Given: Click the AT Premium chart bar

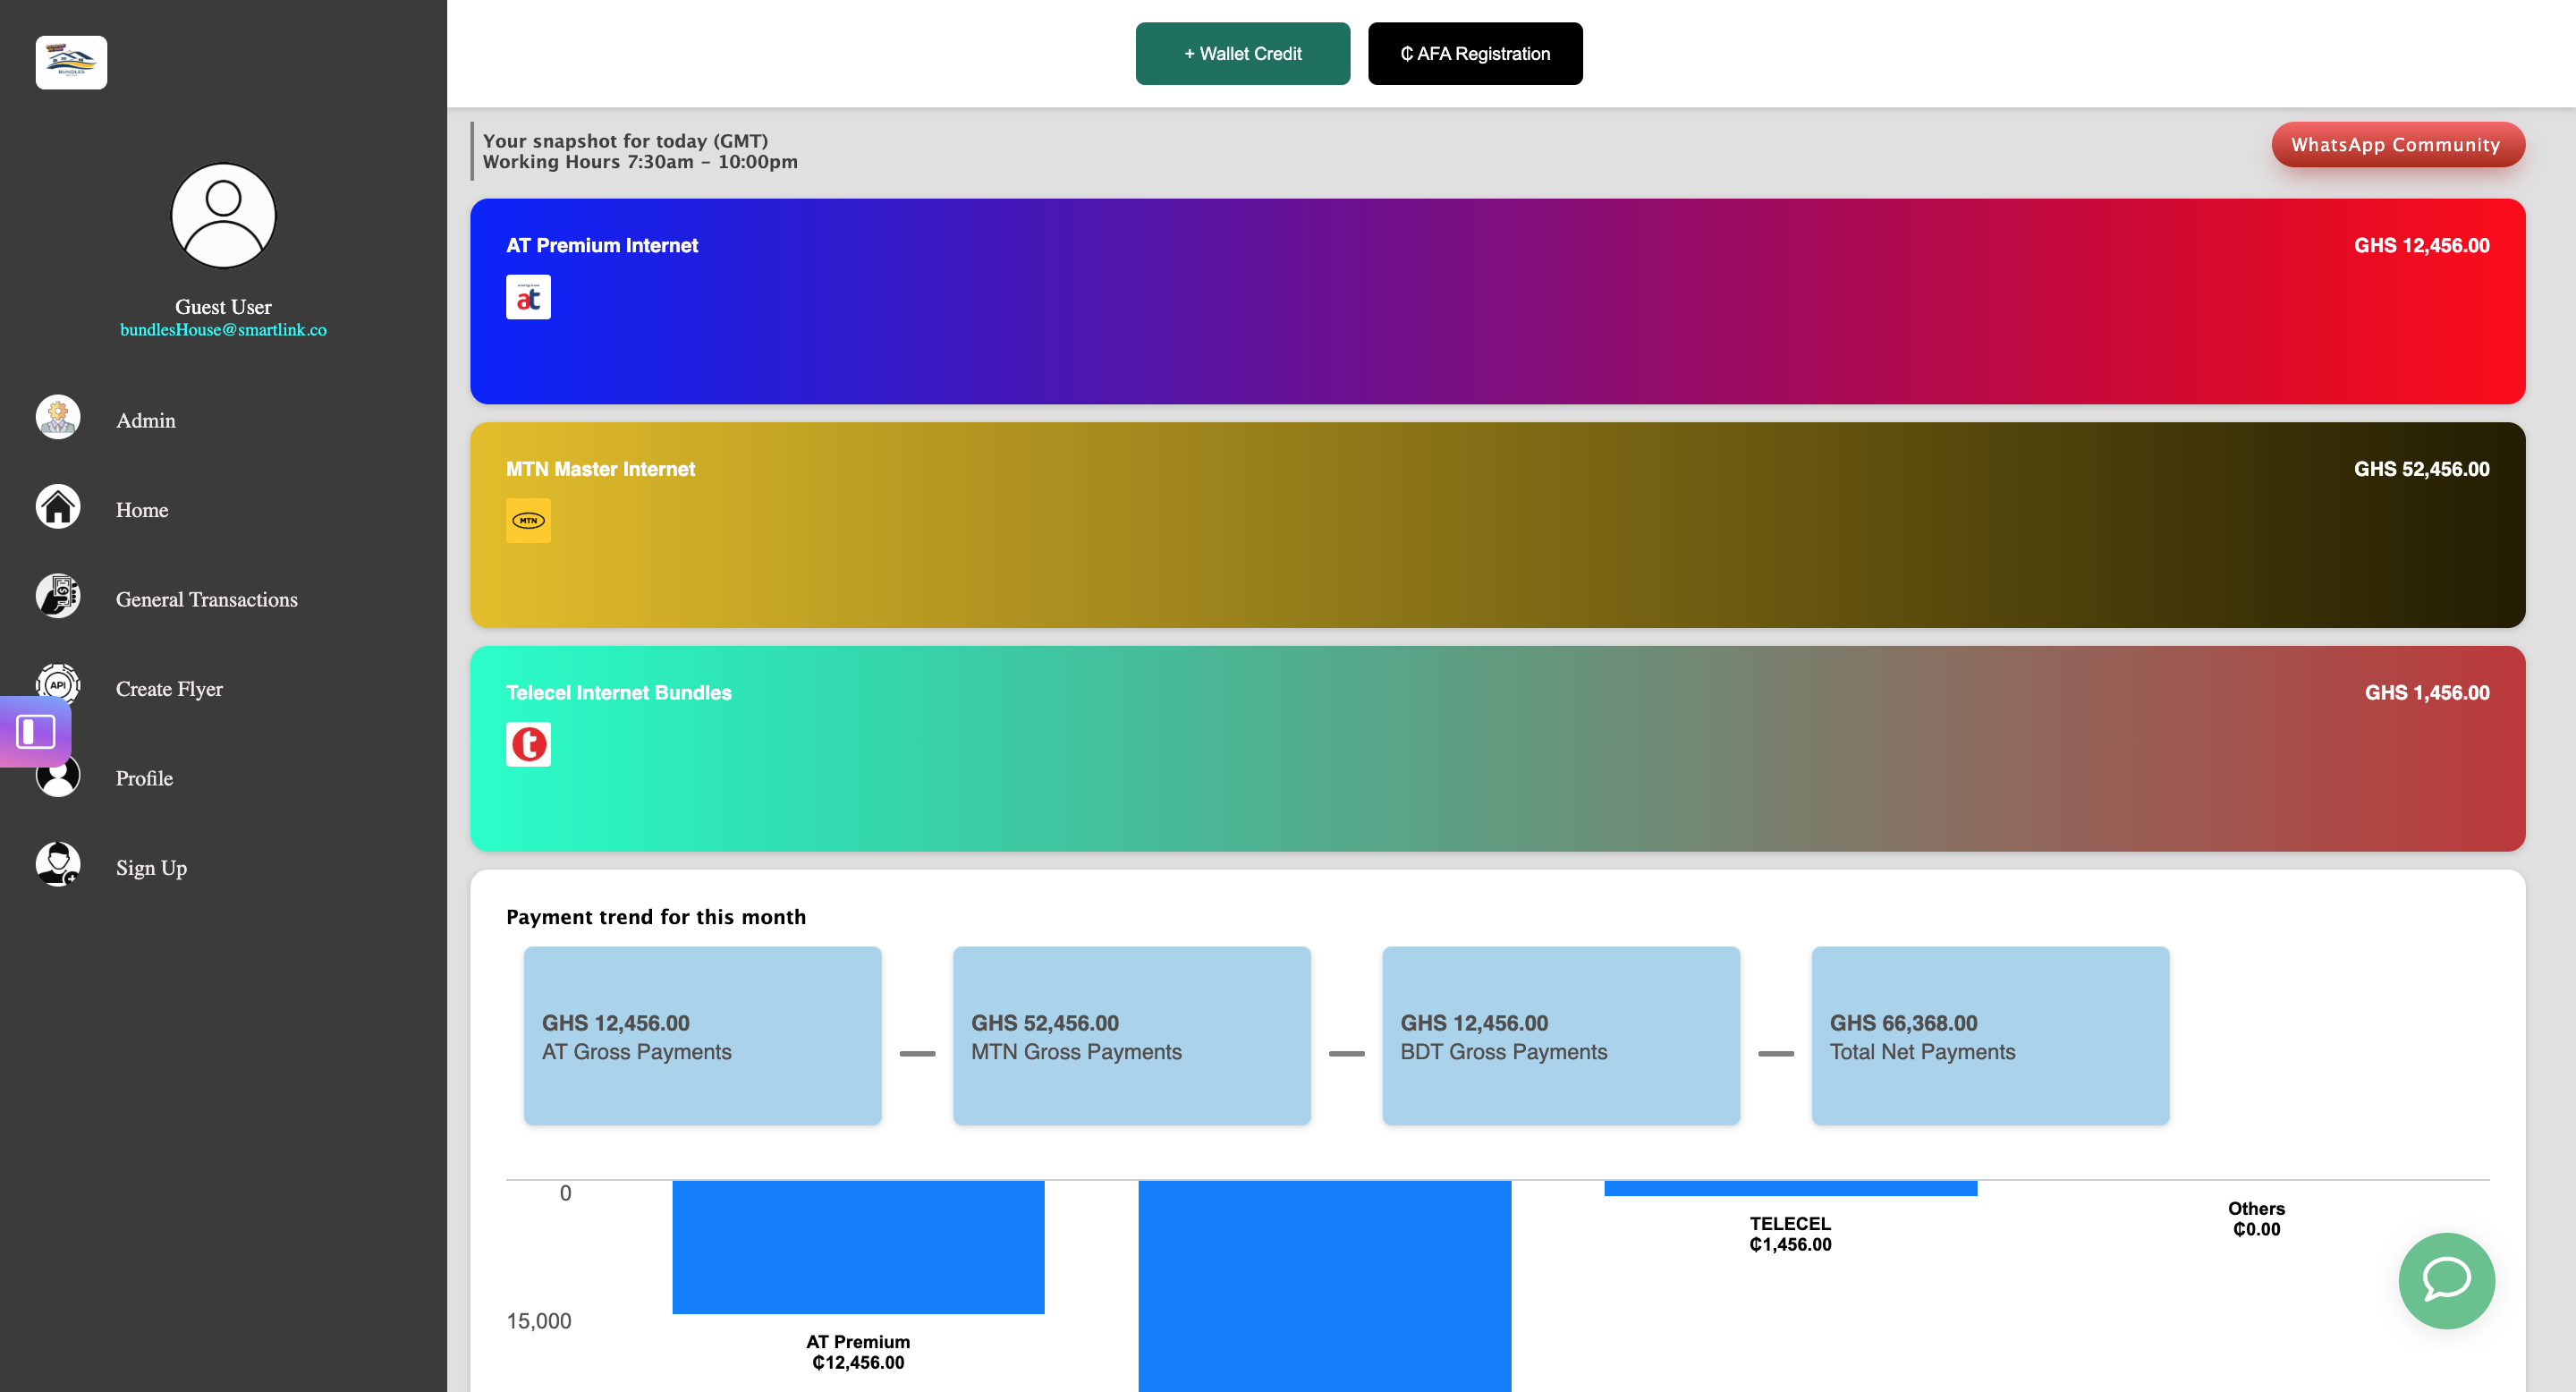Looking at the screenshot, I should tap(858, 1247).
